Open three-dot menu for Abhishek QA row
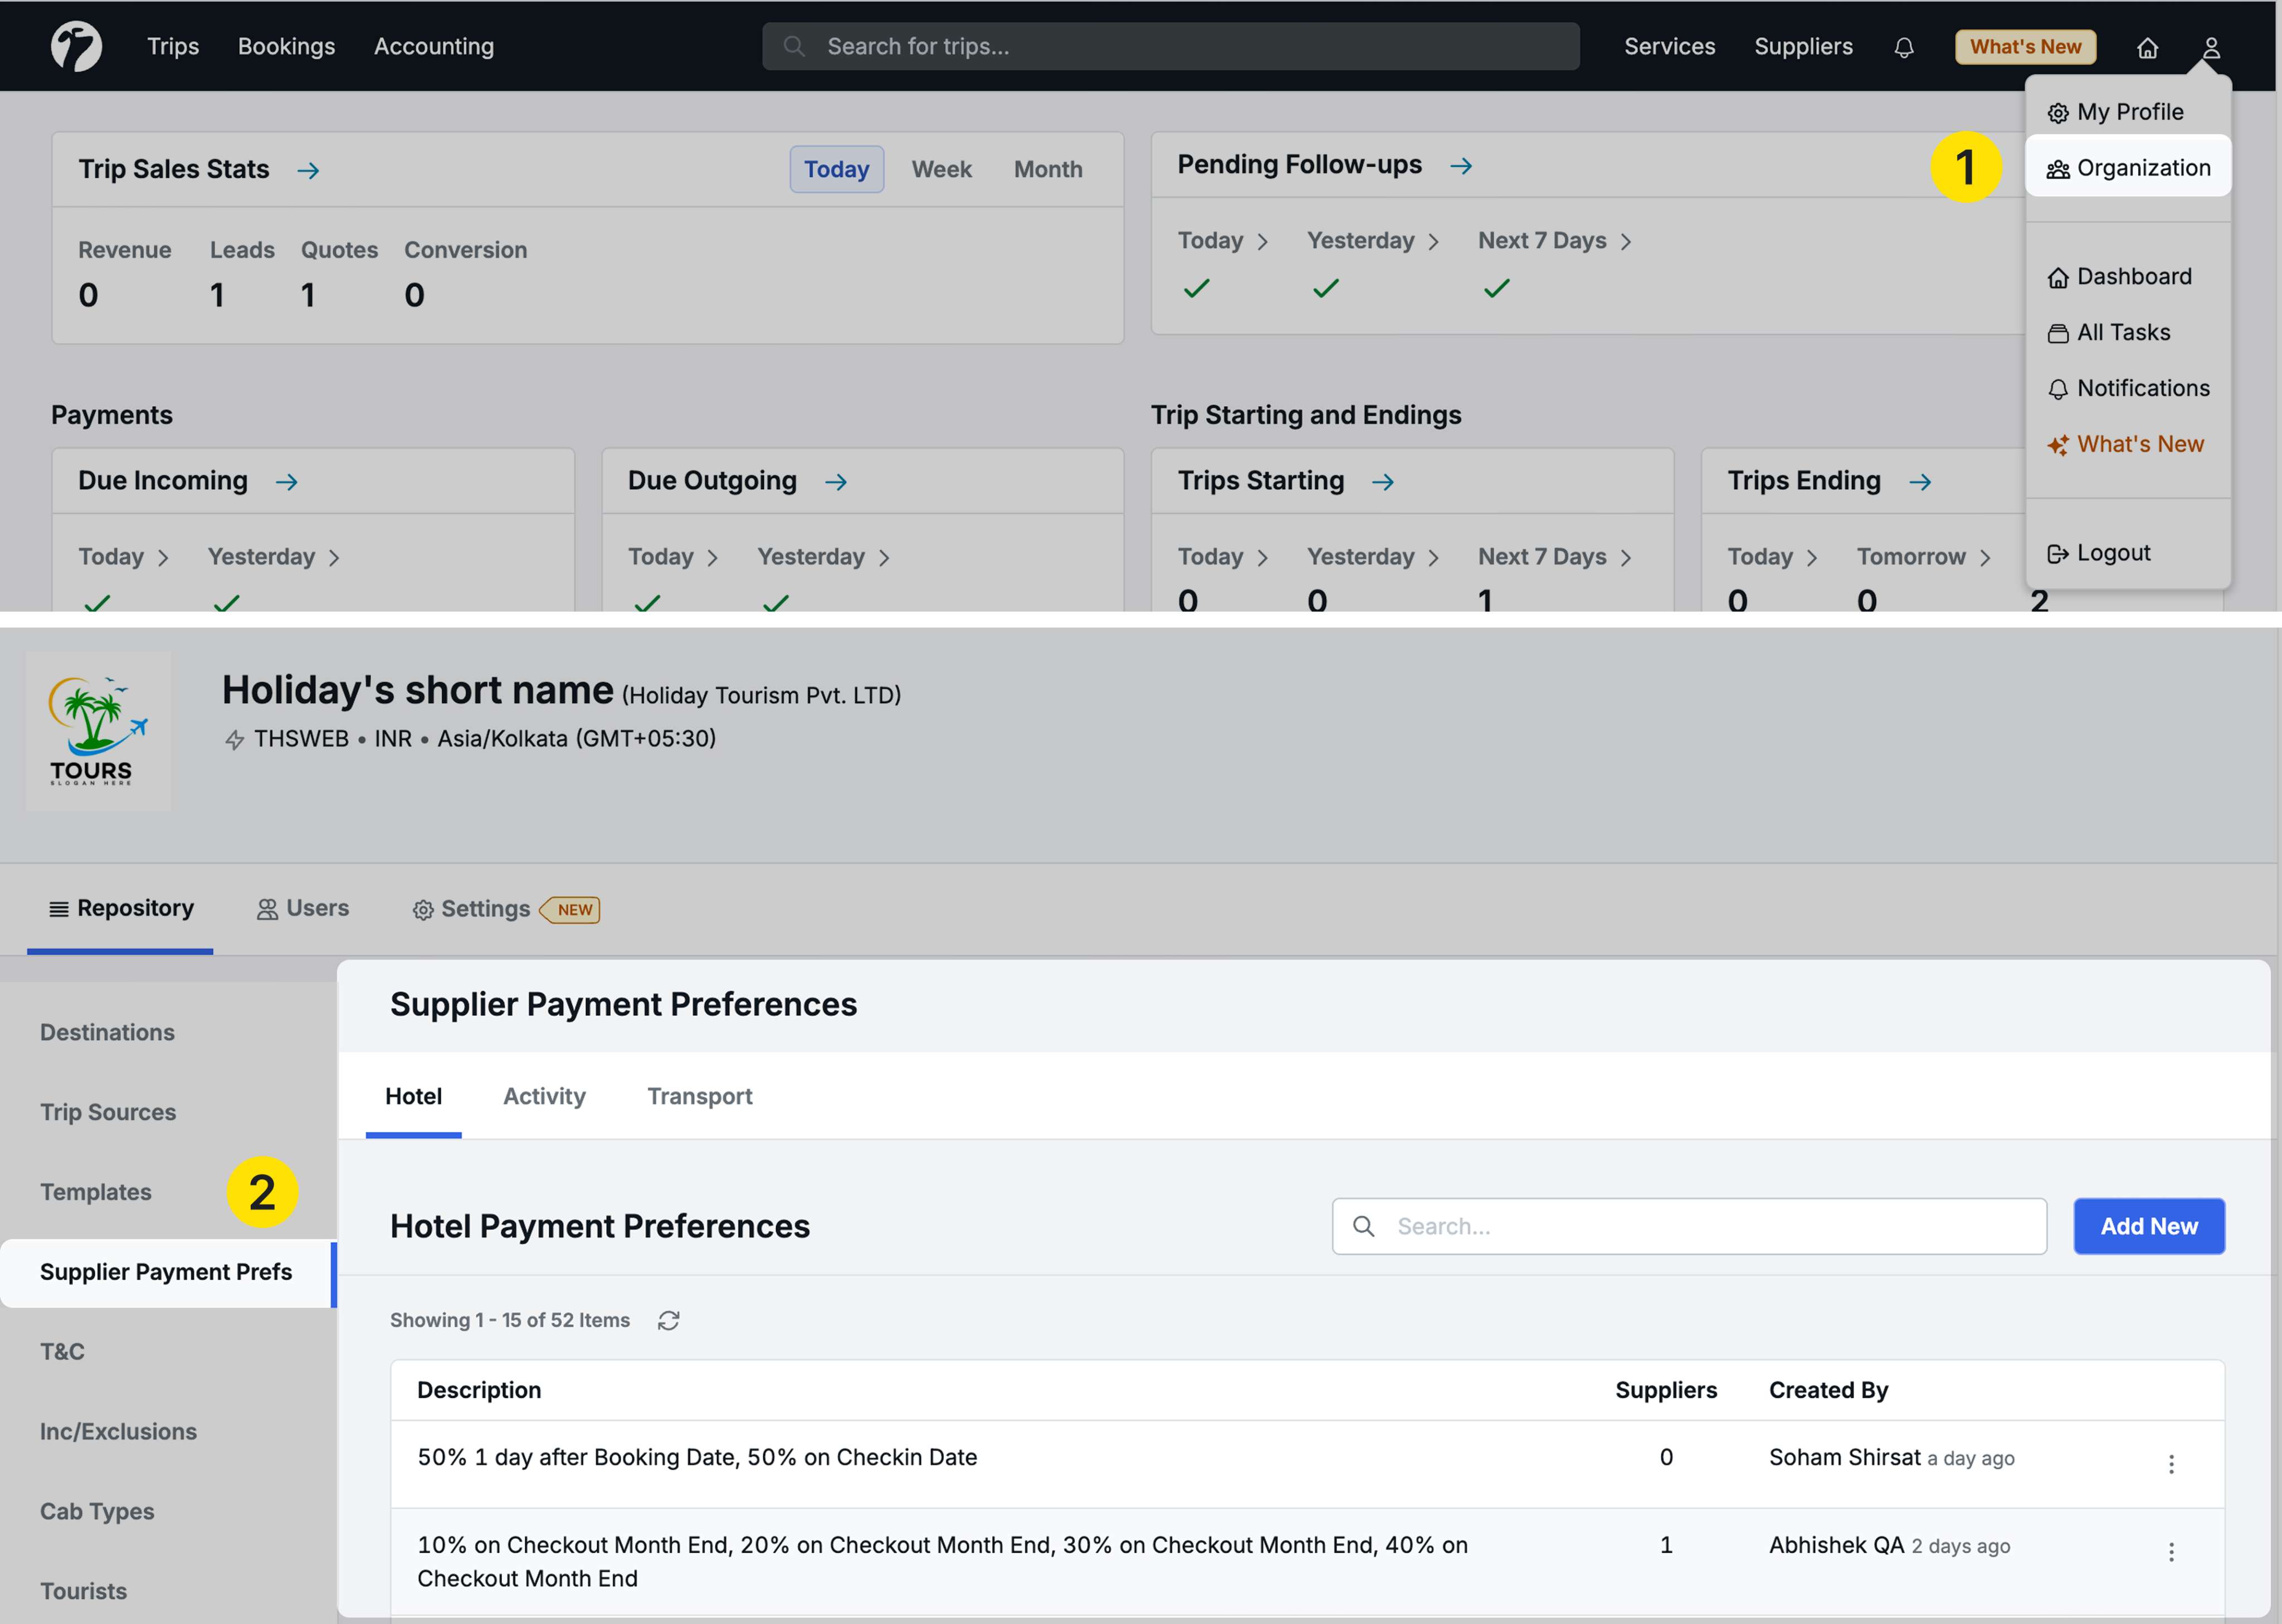Screen dimensions: 2282x1624 [x=2170, y=1551]
